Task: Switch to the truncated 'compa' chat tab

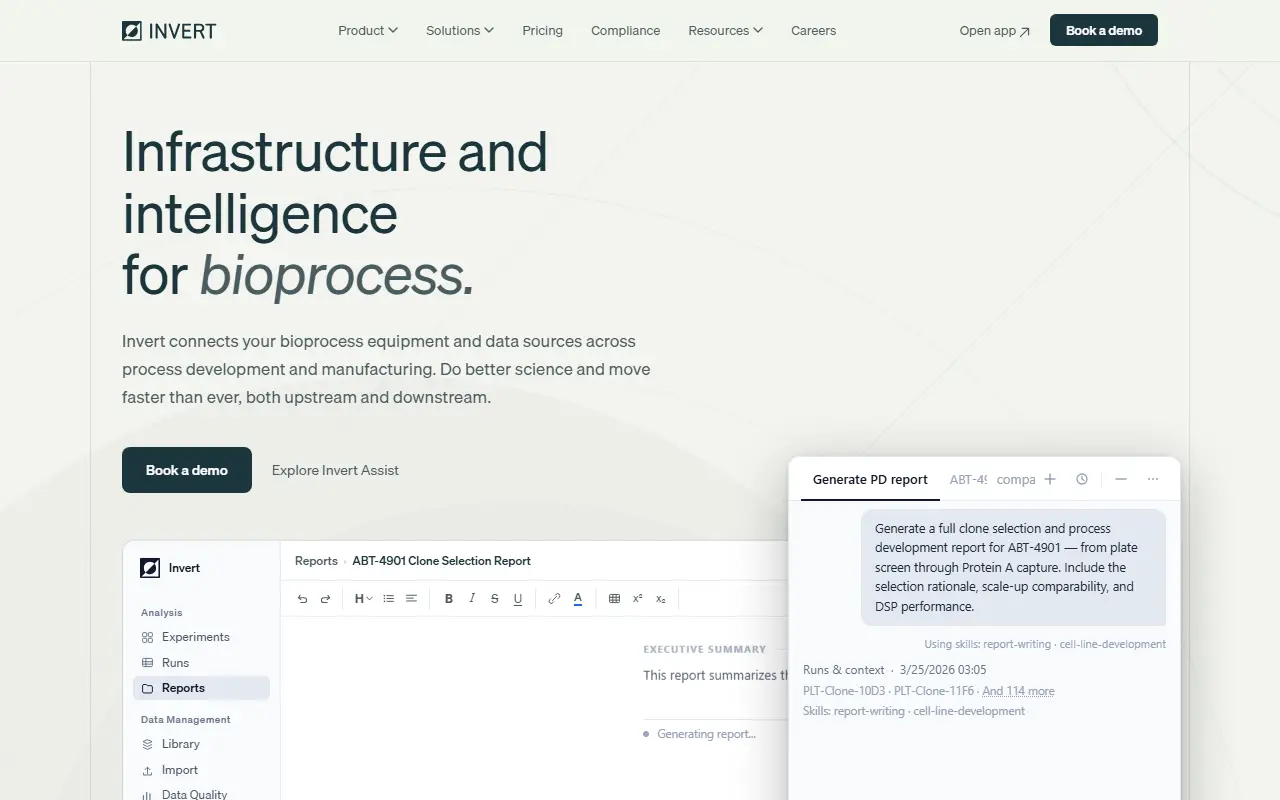Action: tap(1016, 480)
